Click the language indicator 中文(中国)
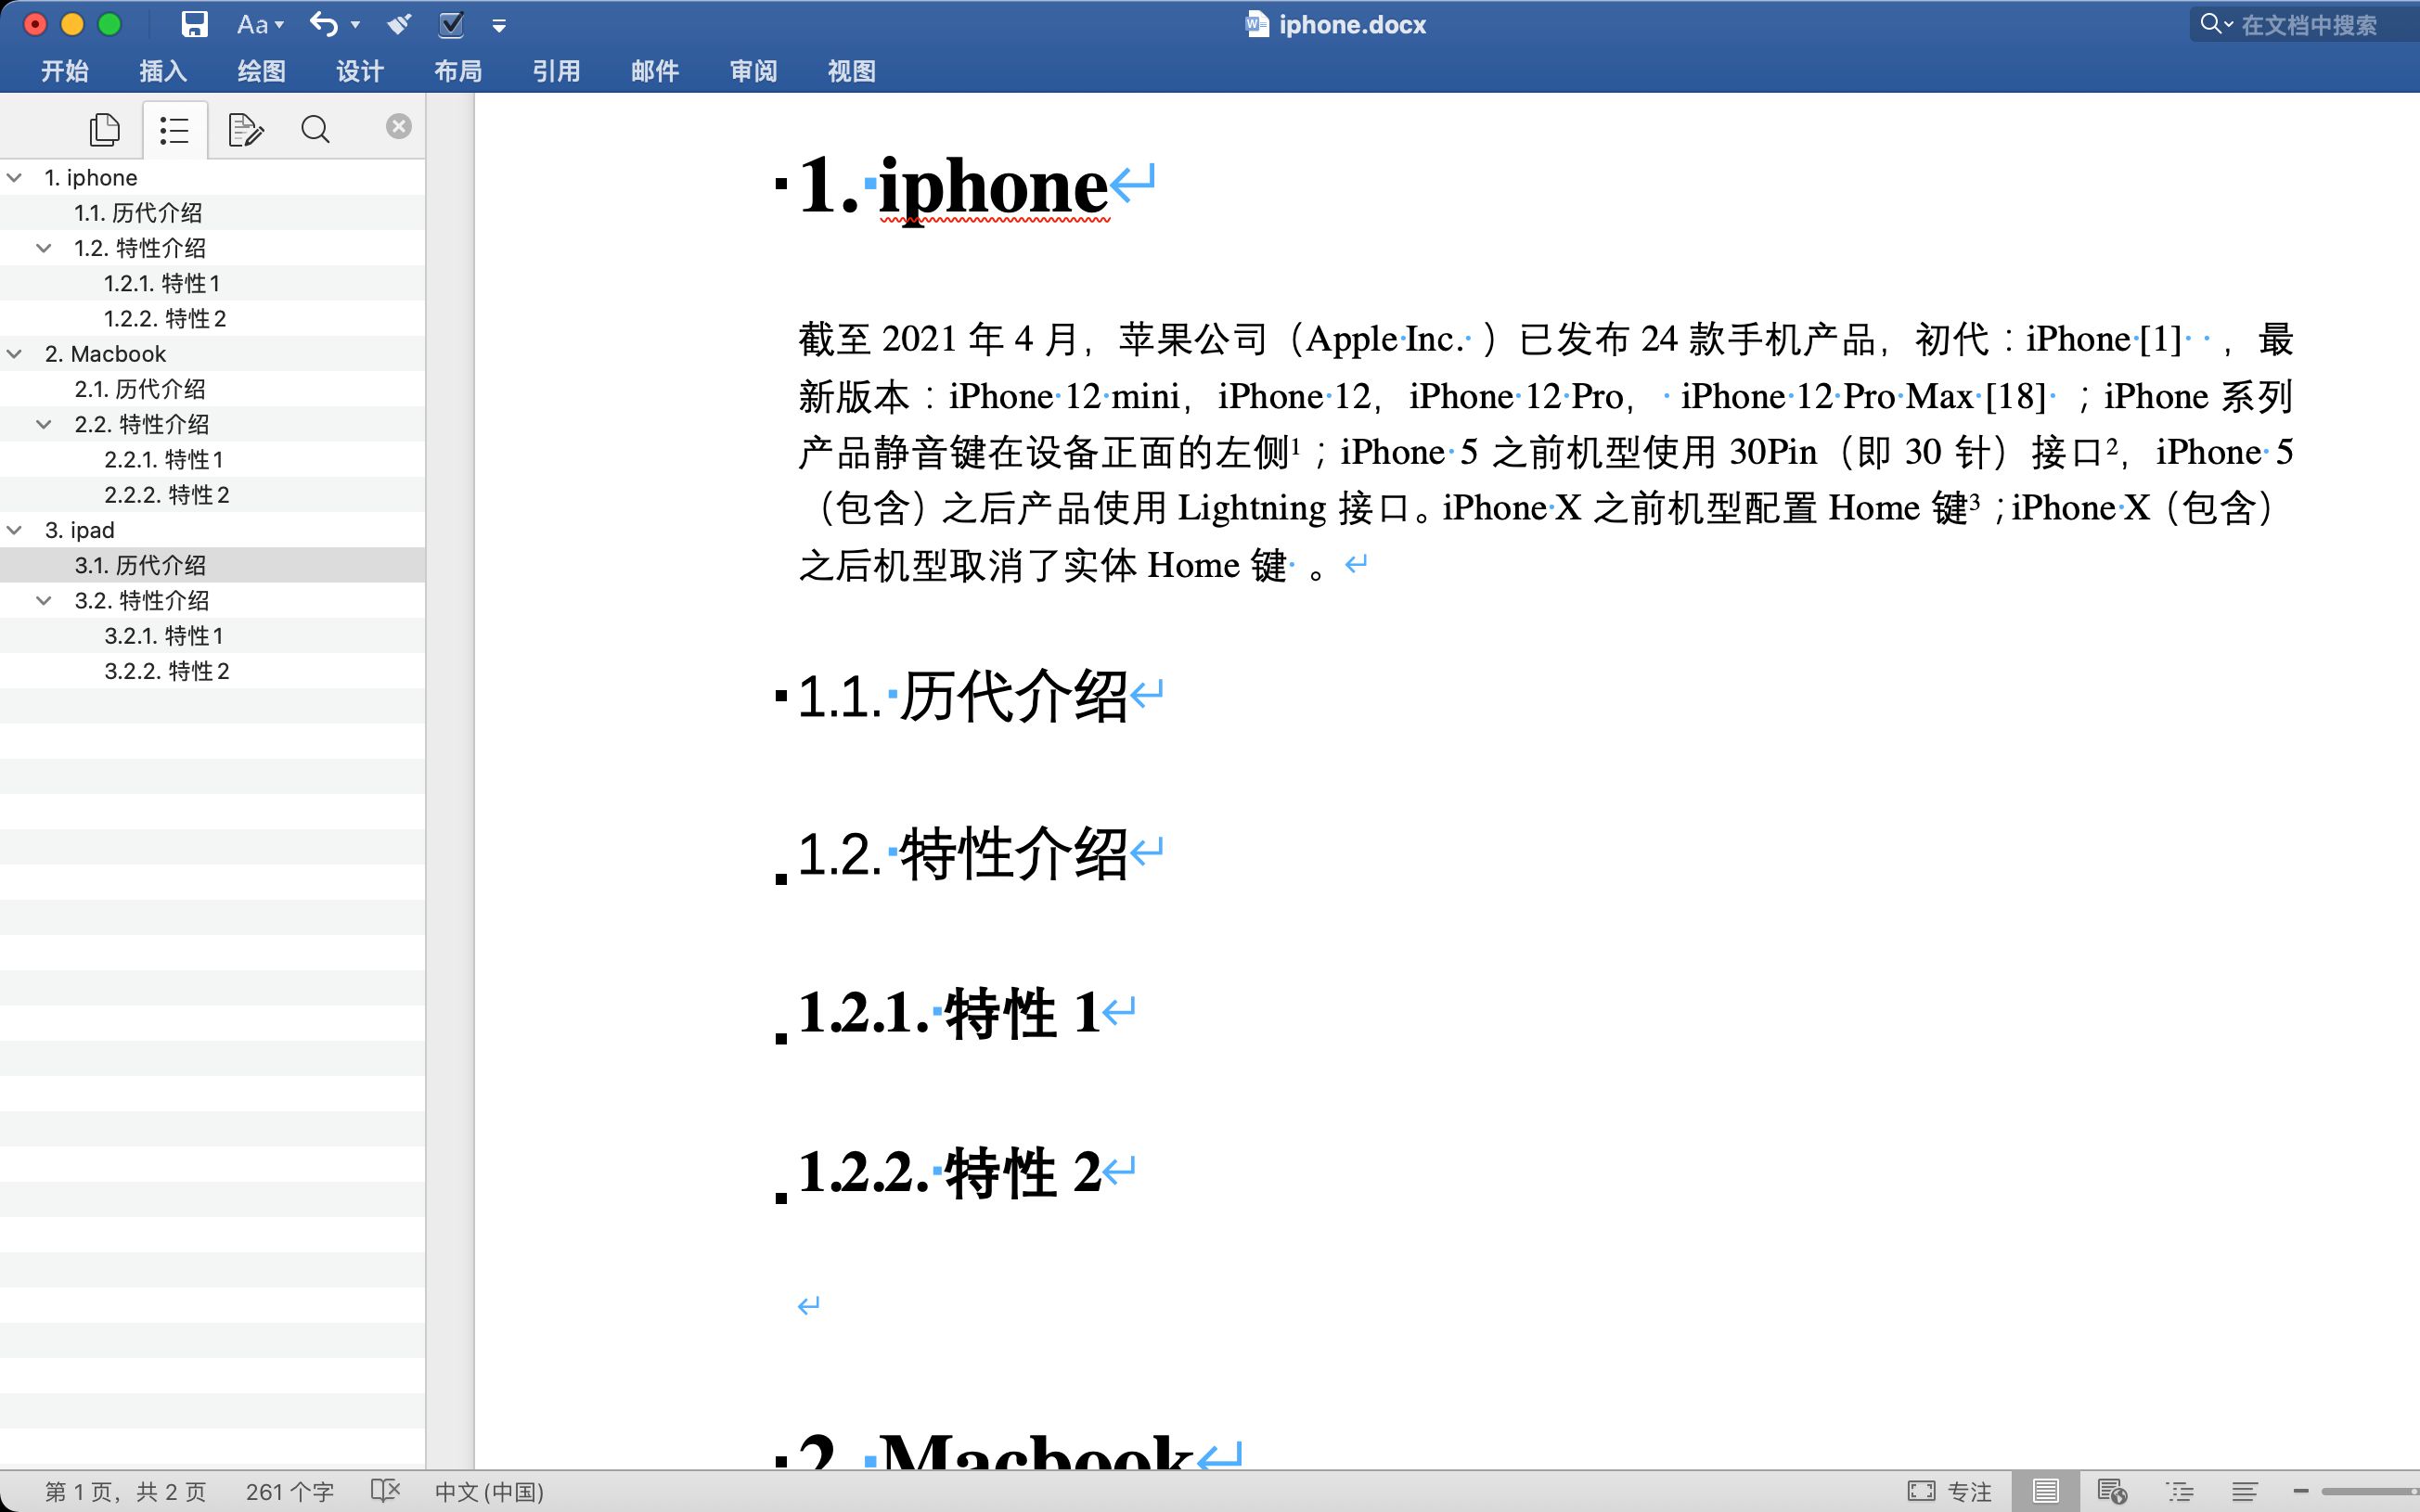2420x1512 pixels. [x=489, y=1492]
